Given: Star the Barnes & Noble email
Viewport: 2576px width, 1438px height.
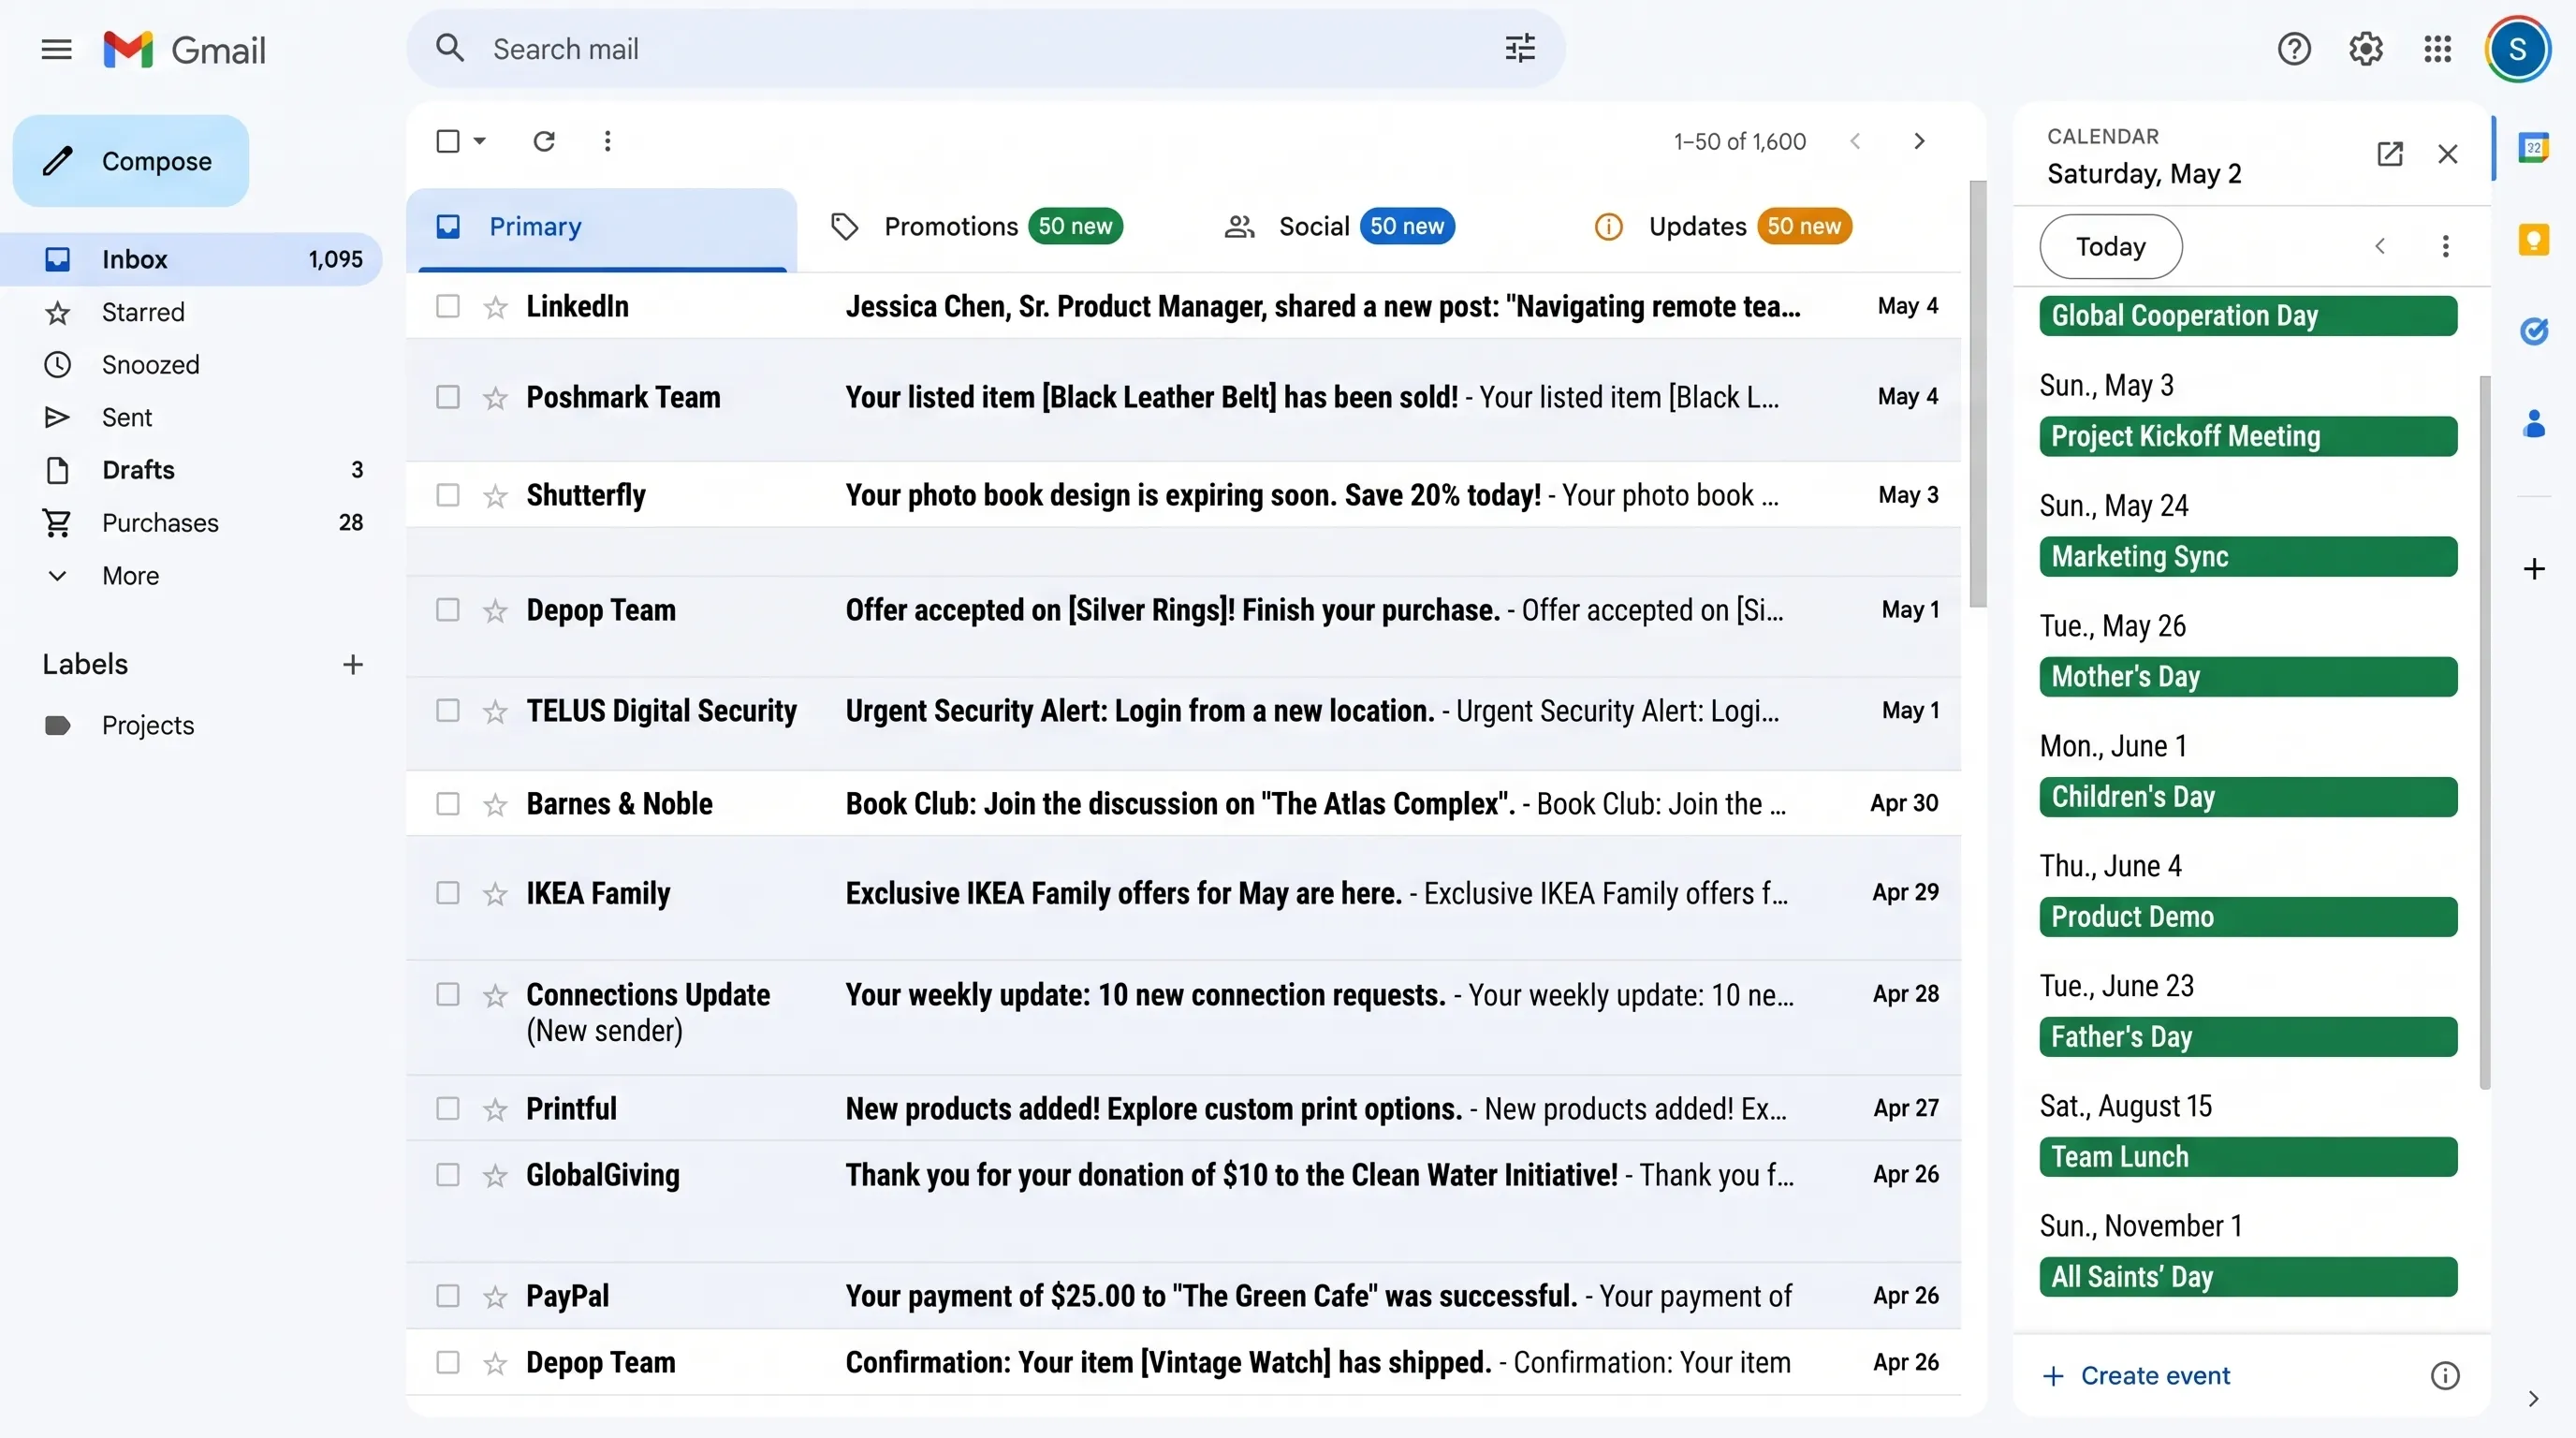Looking at the screenshot, I should click(x=495, y=804).
